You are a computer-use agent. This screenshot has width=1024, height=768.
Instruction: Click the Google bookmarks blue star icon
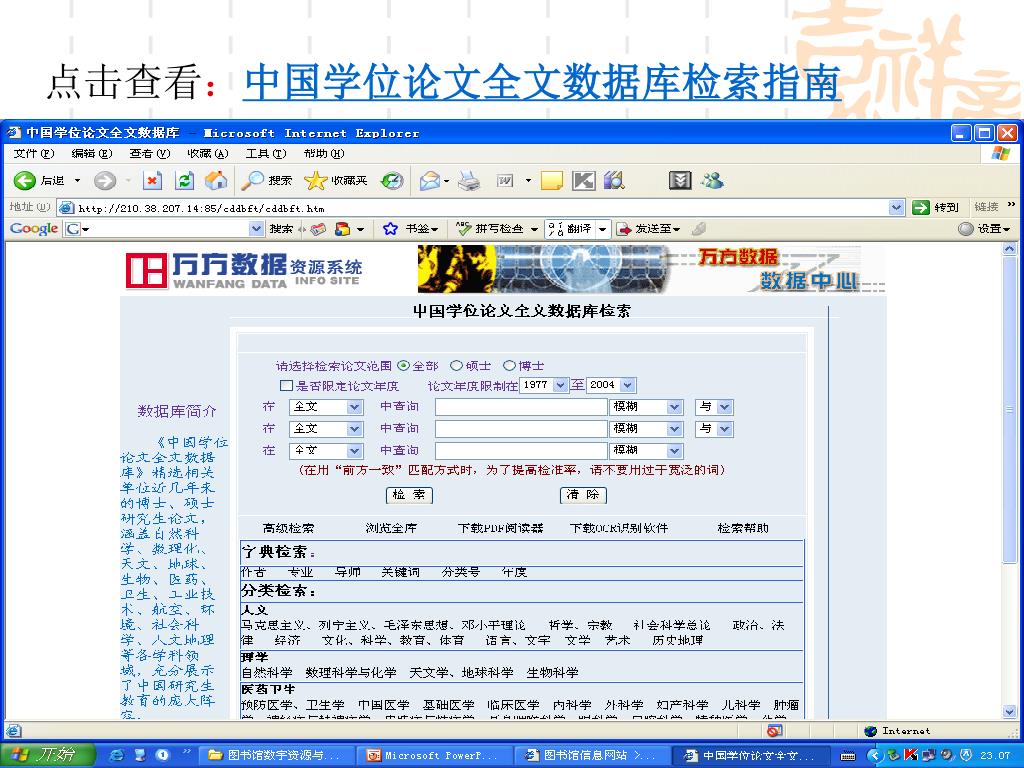click(x=391, y=229)
